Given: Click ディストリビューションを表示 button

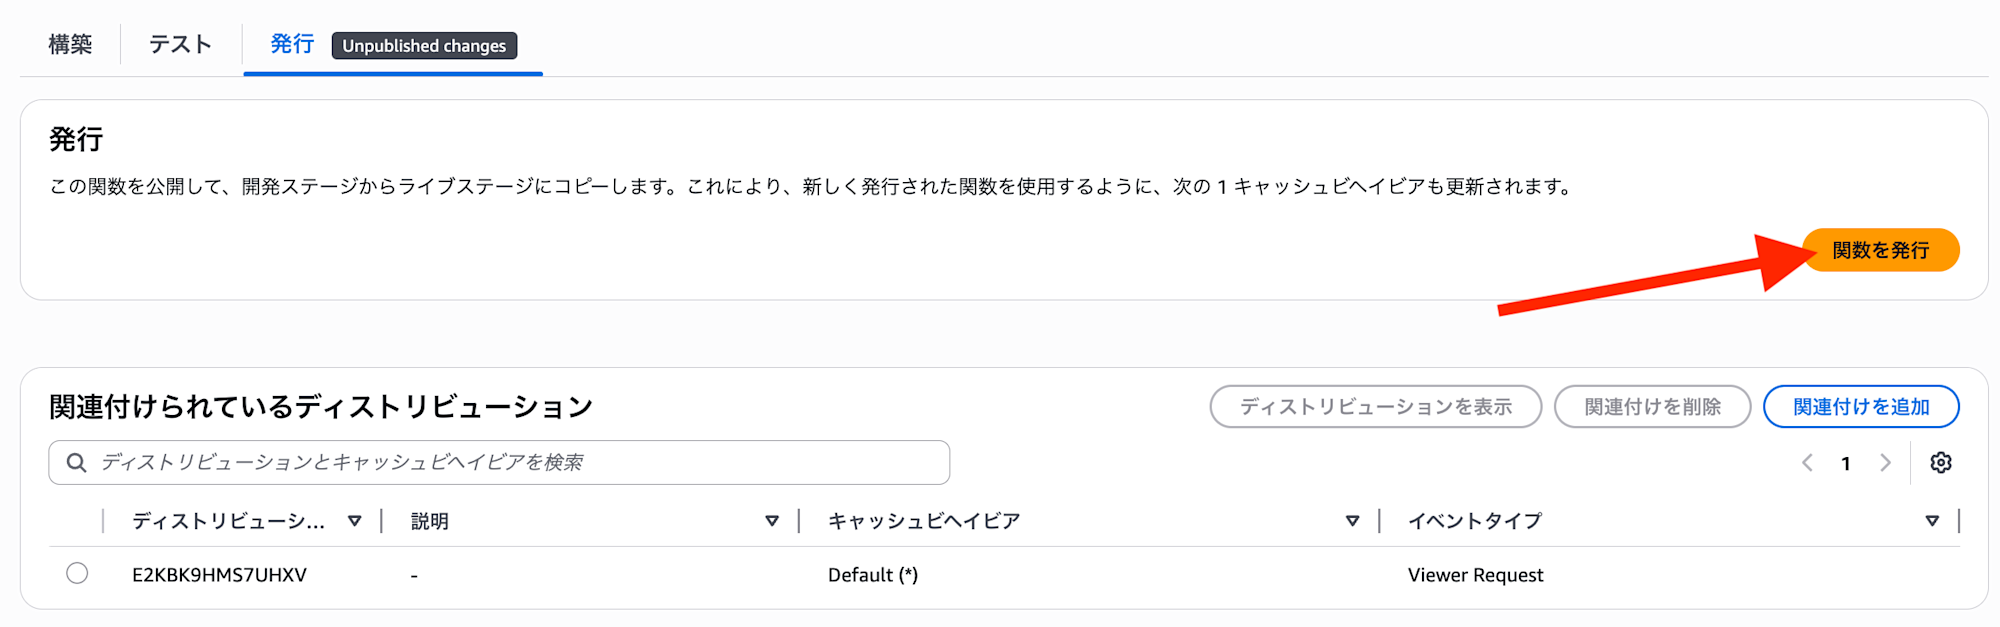Looking at the screenshot, I should coord(1375,407).
